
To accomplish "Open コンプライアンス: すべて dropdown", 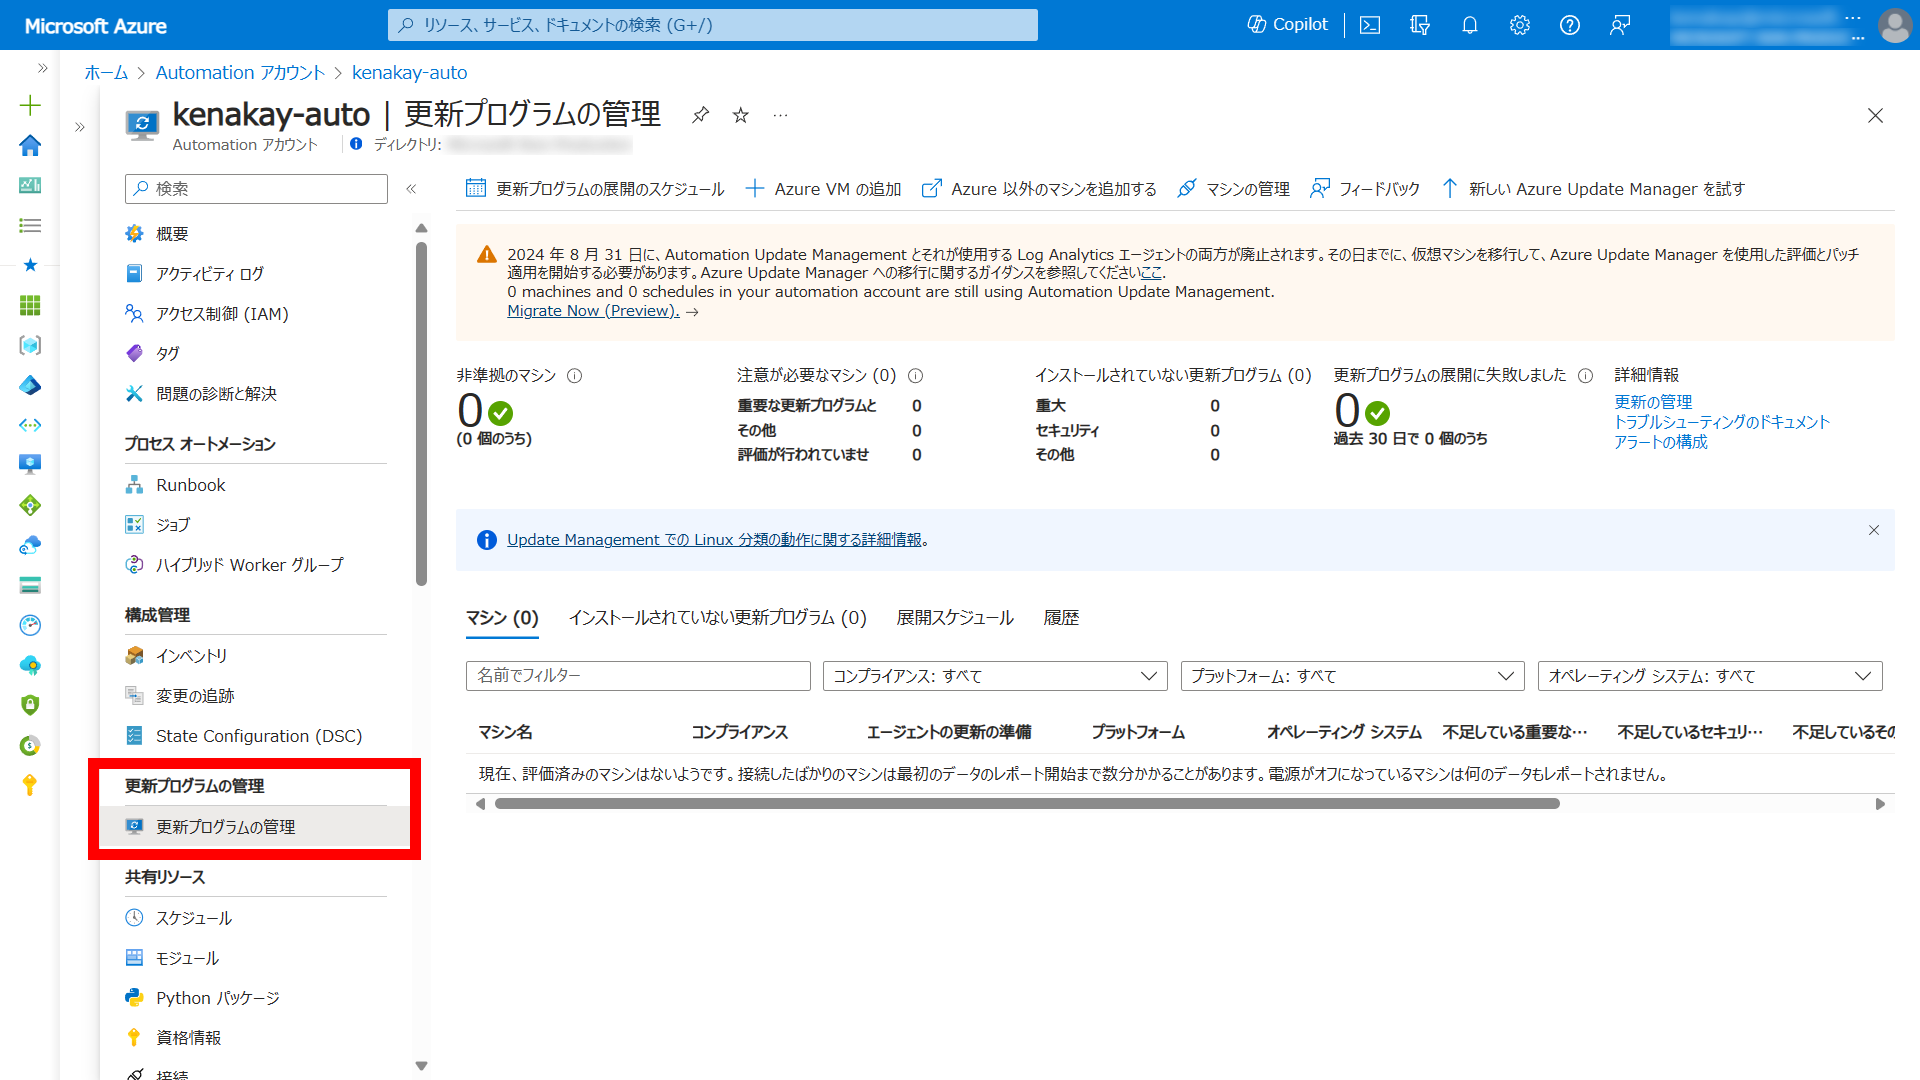I will pyautogui.click(x=995, y=676).
